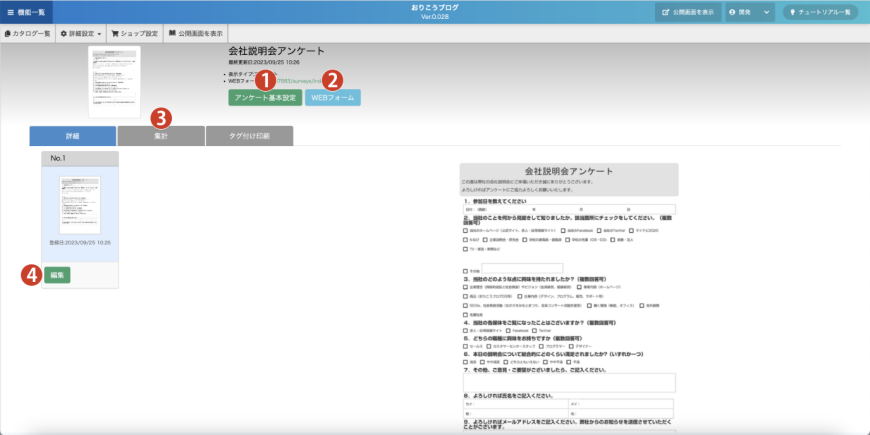Select the 詳細 tab
870x435 pixels.
click(72, 137)
